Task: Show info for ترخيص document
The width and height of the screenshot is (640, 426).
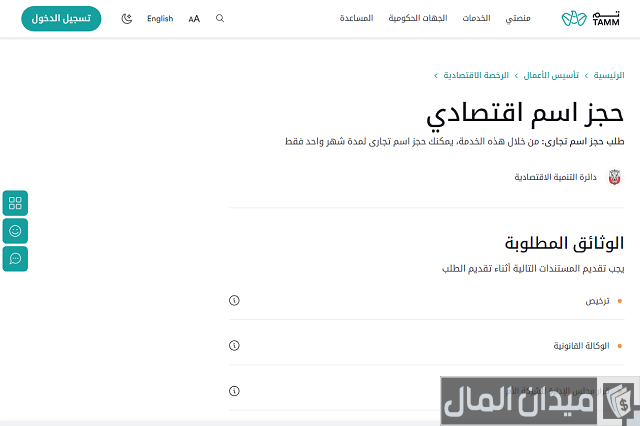Action: click(x=234, y=301)
